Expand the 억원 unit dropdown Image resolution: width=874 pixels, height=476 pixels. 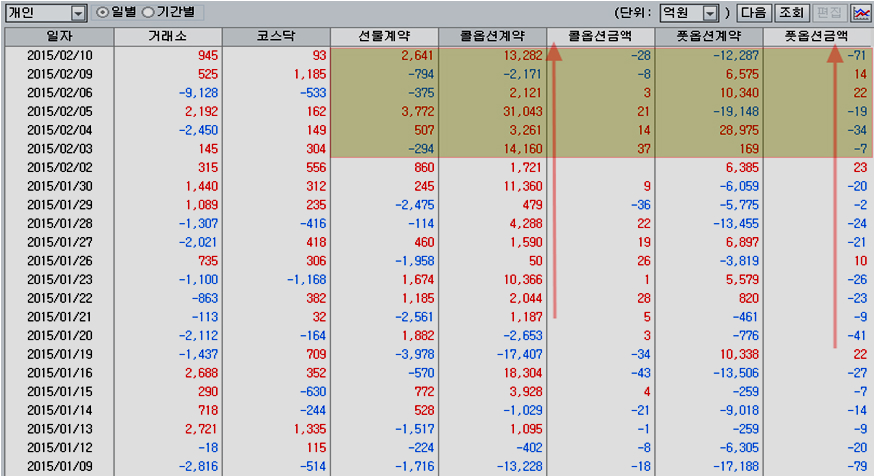710,13
